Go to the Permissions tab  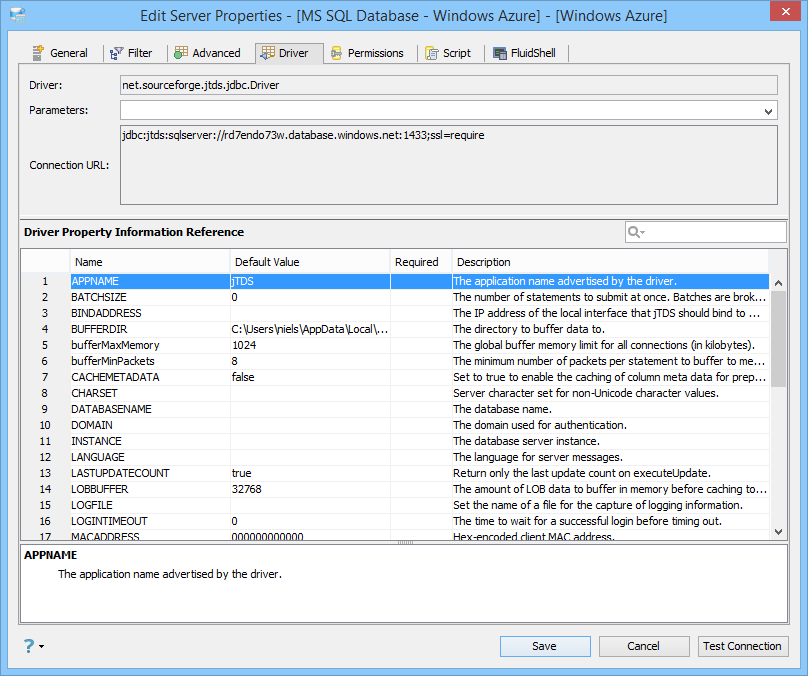point(367,53)
